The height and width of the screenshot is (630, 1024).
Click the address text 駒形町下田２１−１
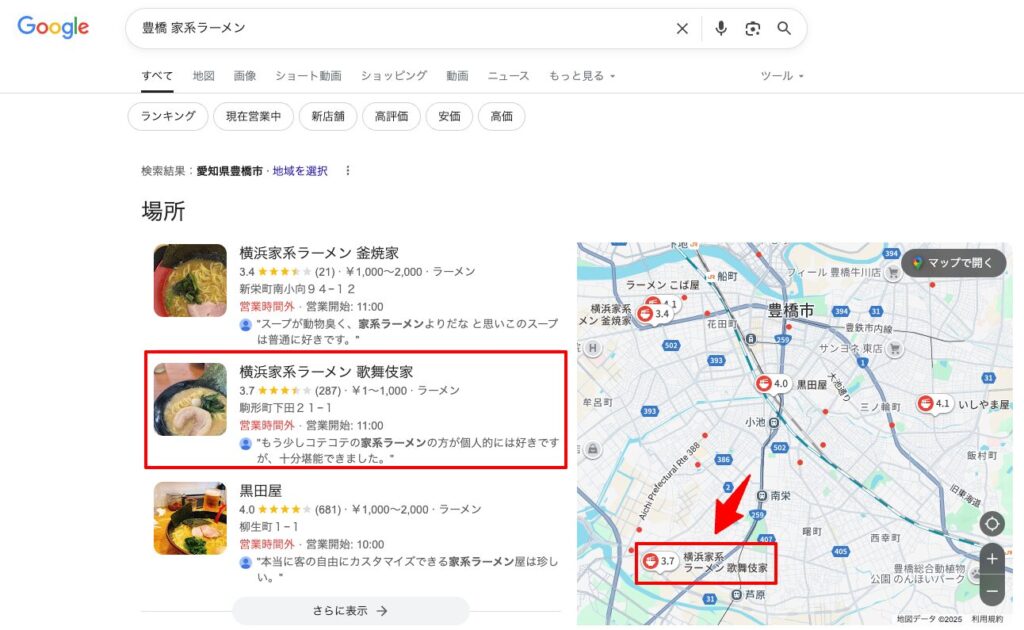click(285, 408)
